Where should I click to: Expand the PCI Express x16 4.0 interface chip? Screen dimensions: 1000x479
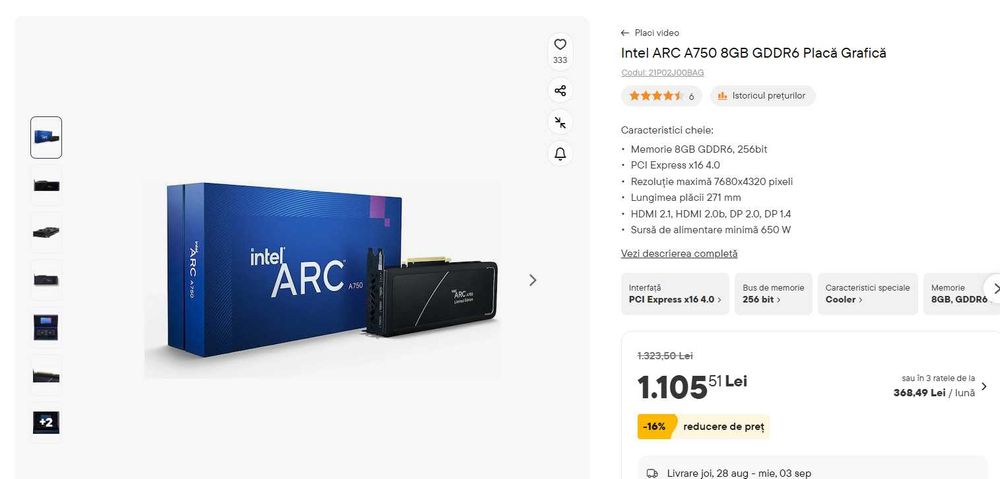click(x=675, y=294)
